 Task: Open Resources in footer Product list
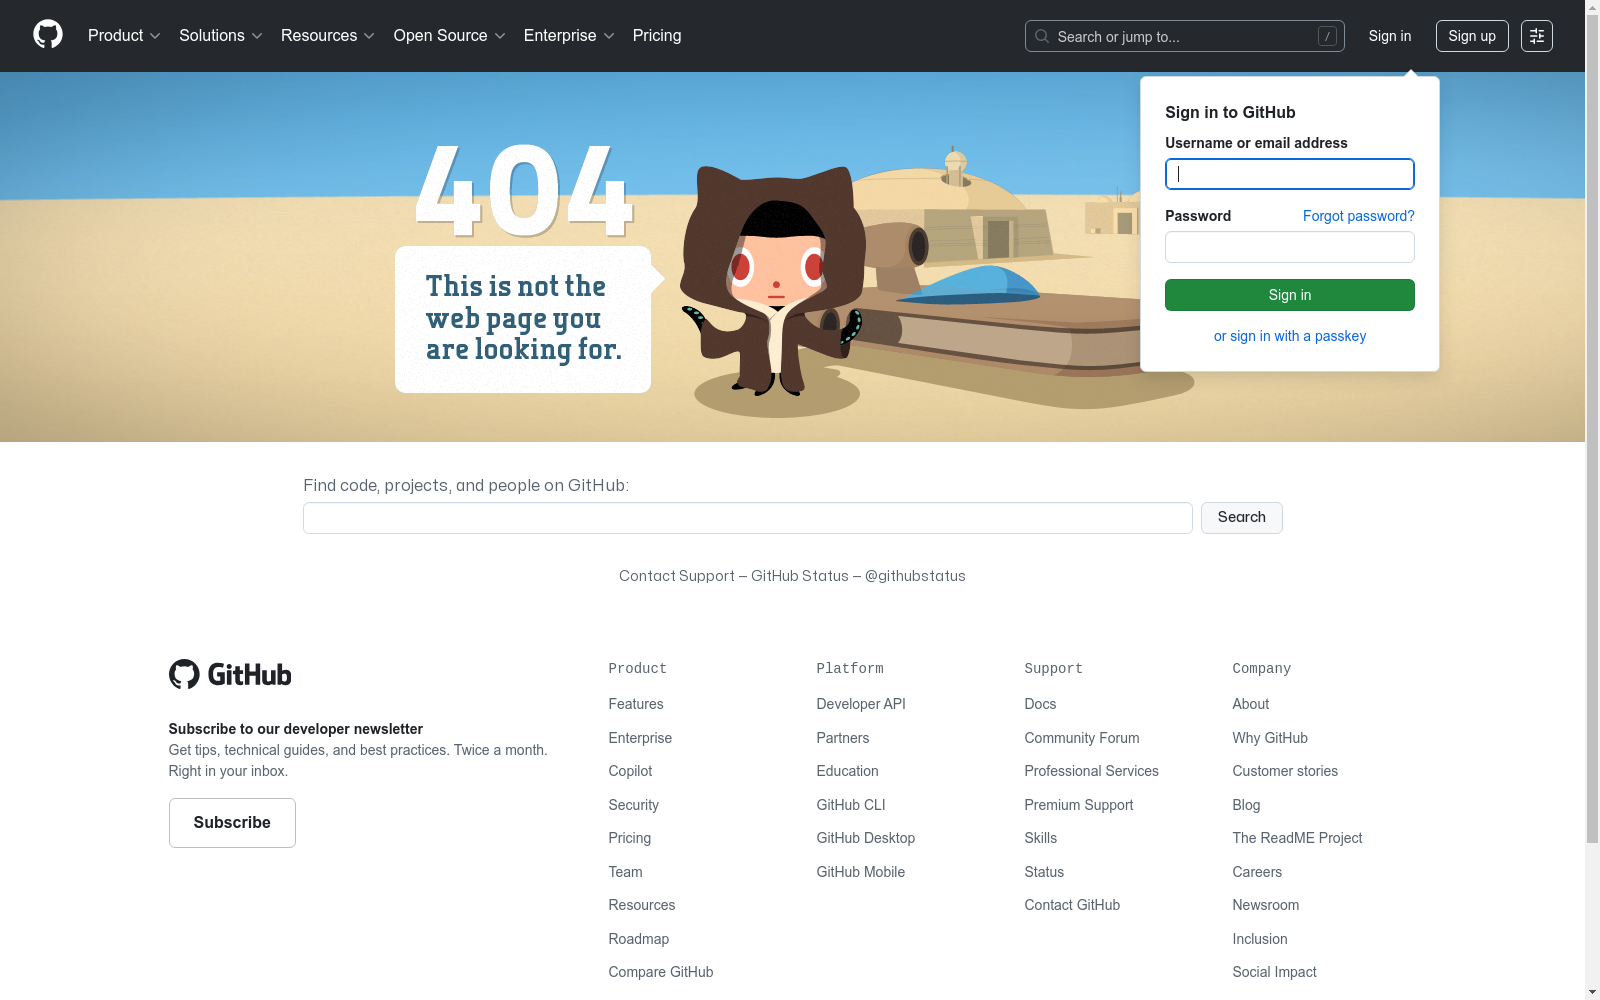pos(642,905)
